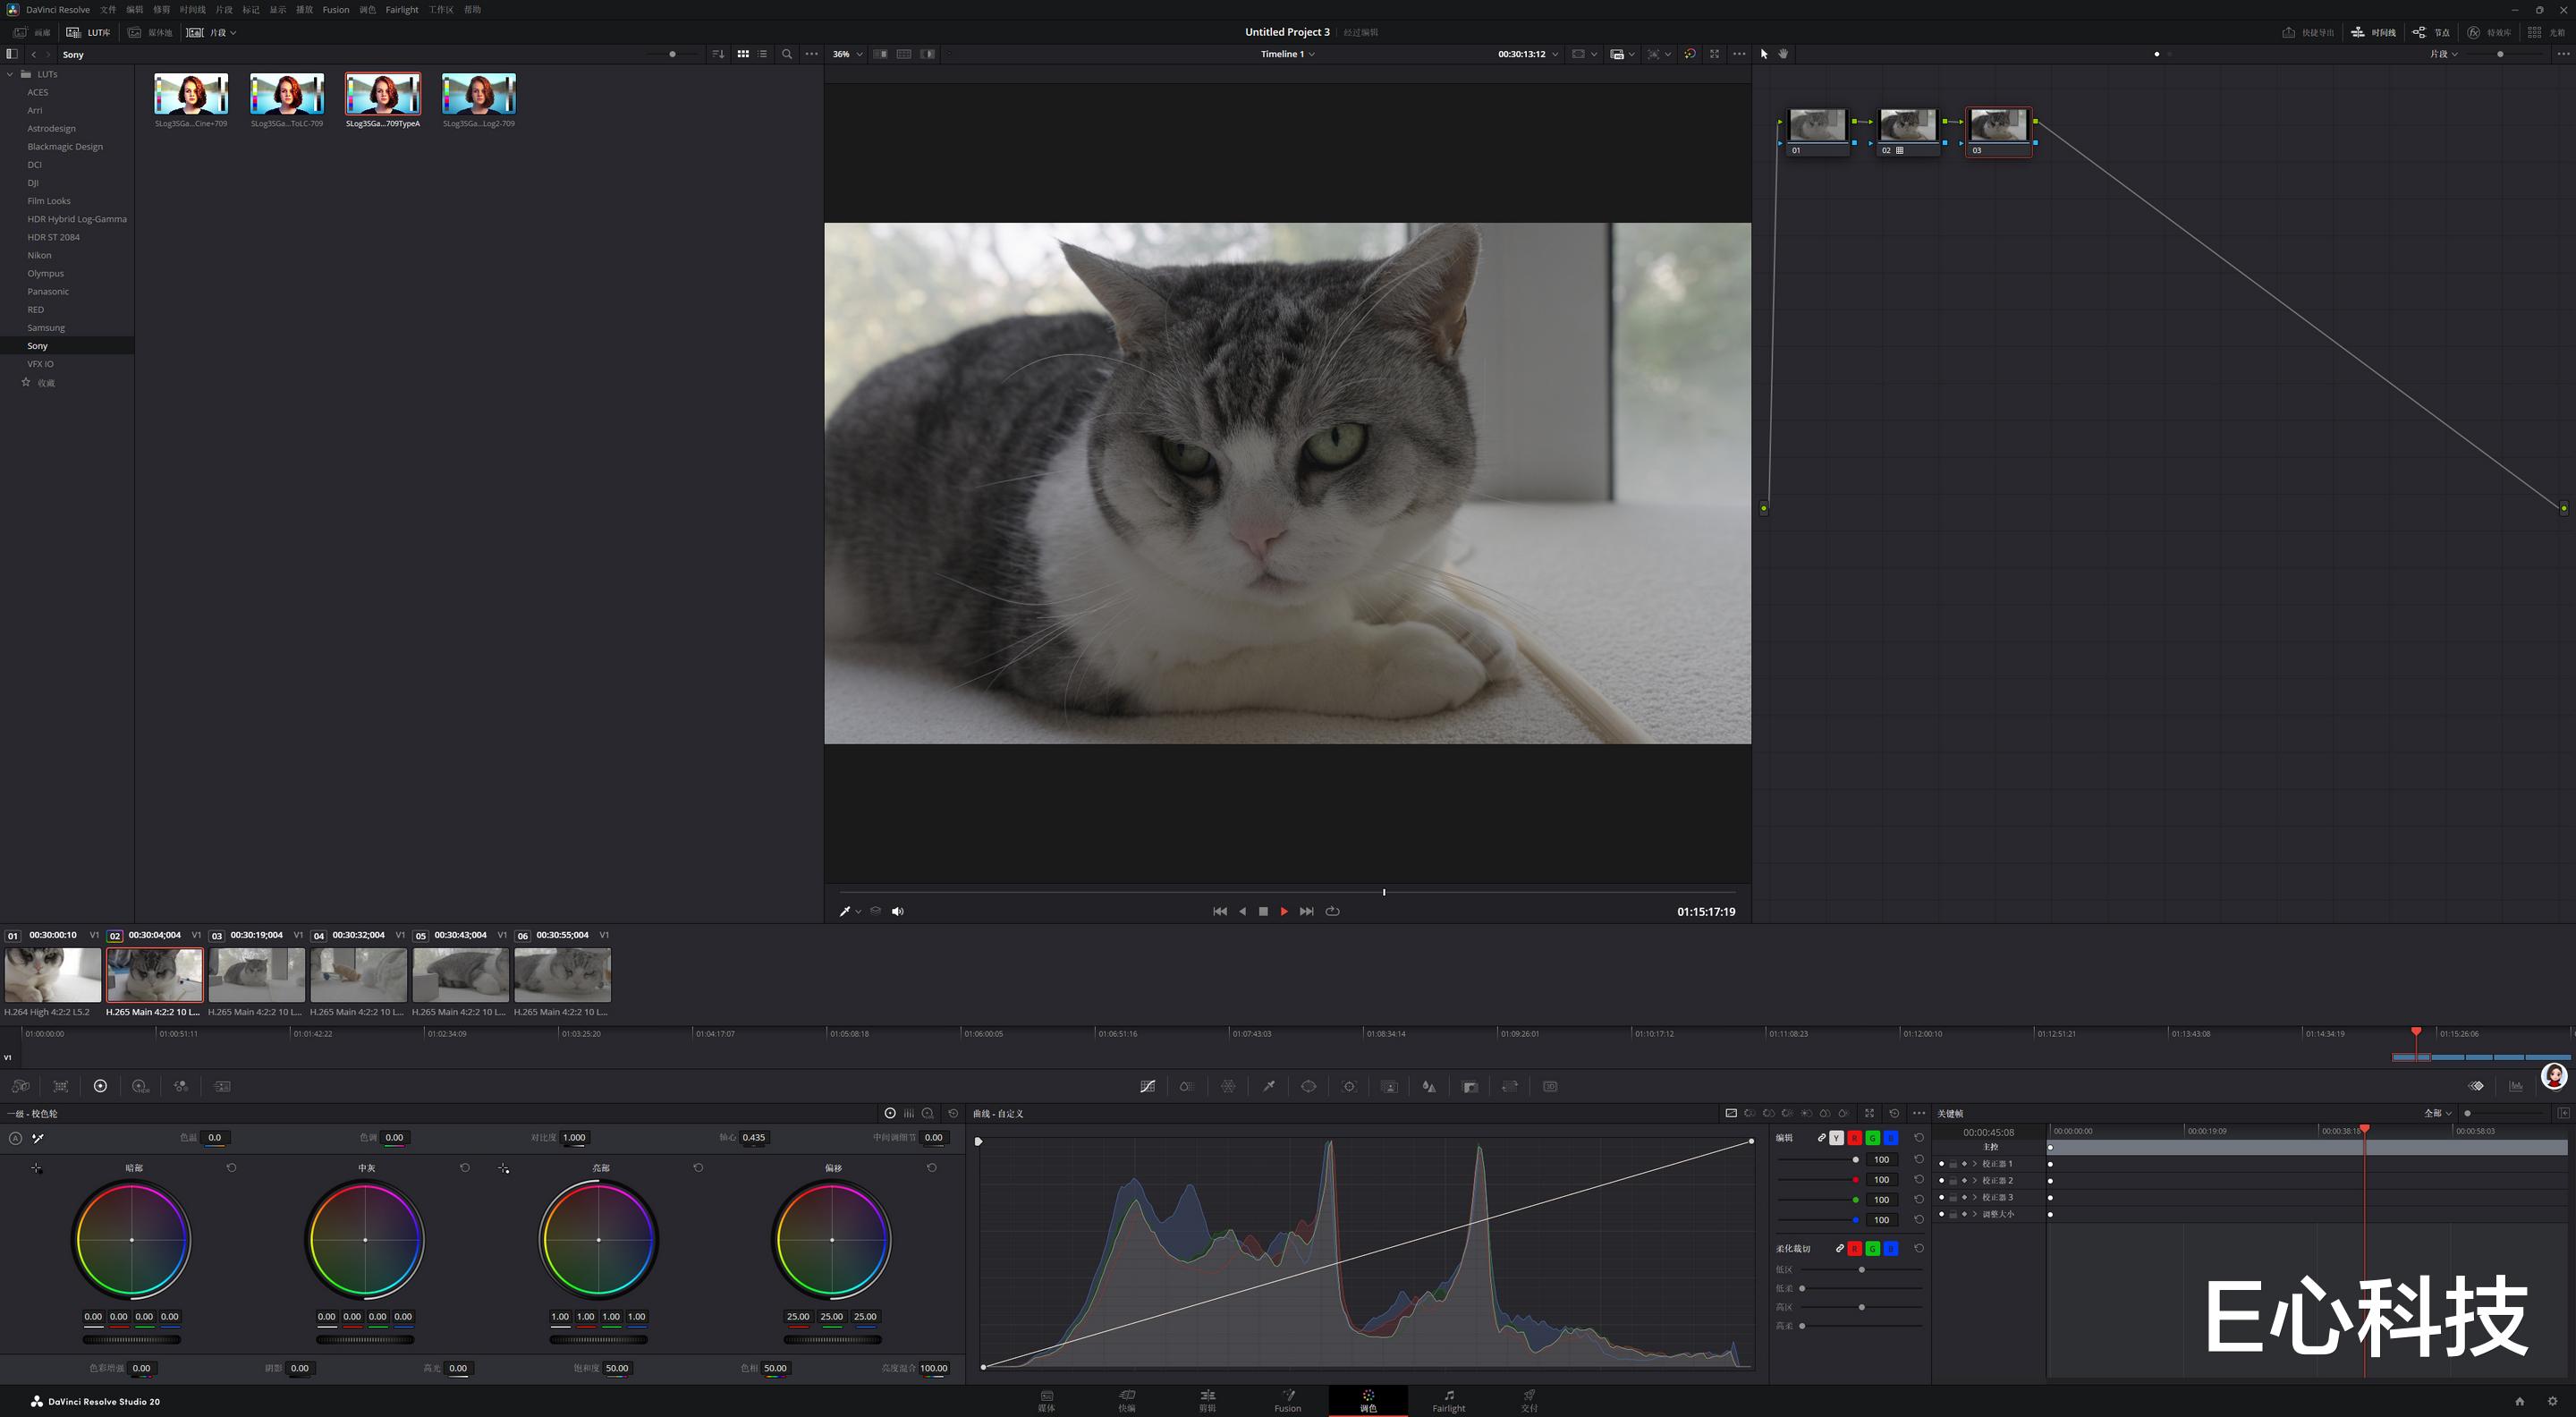2576x1417 pixels.
Task: Switch to the Fairlight page tab
Action: point(1448,1400)
